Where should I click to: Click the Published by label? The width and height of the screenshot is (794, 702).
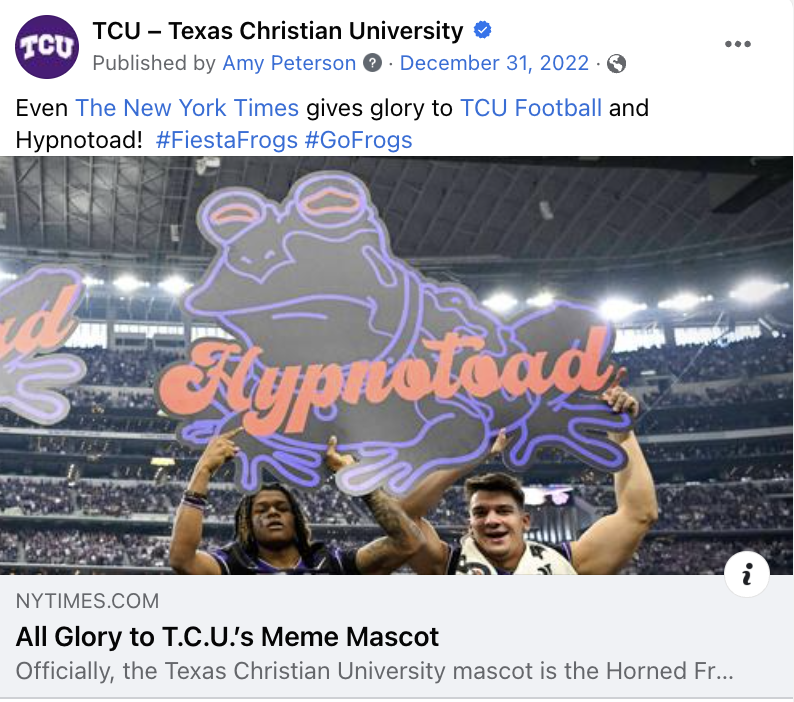154,64
